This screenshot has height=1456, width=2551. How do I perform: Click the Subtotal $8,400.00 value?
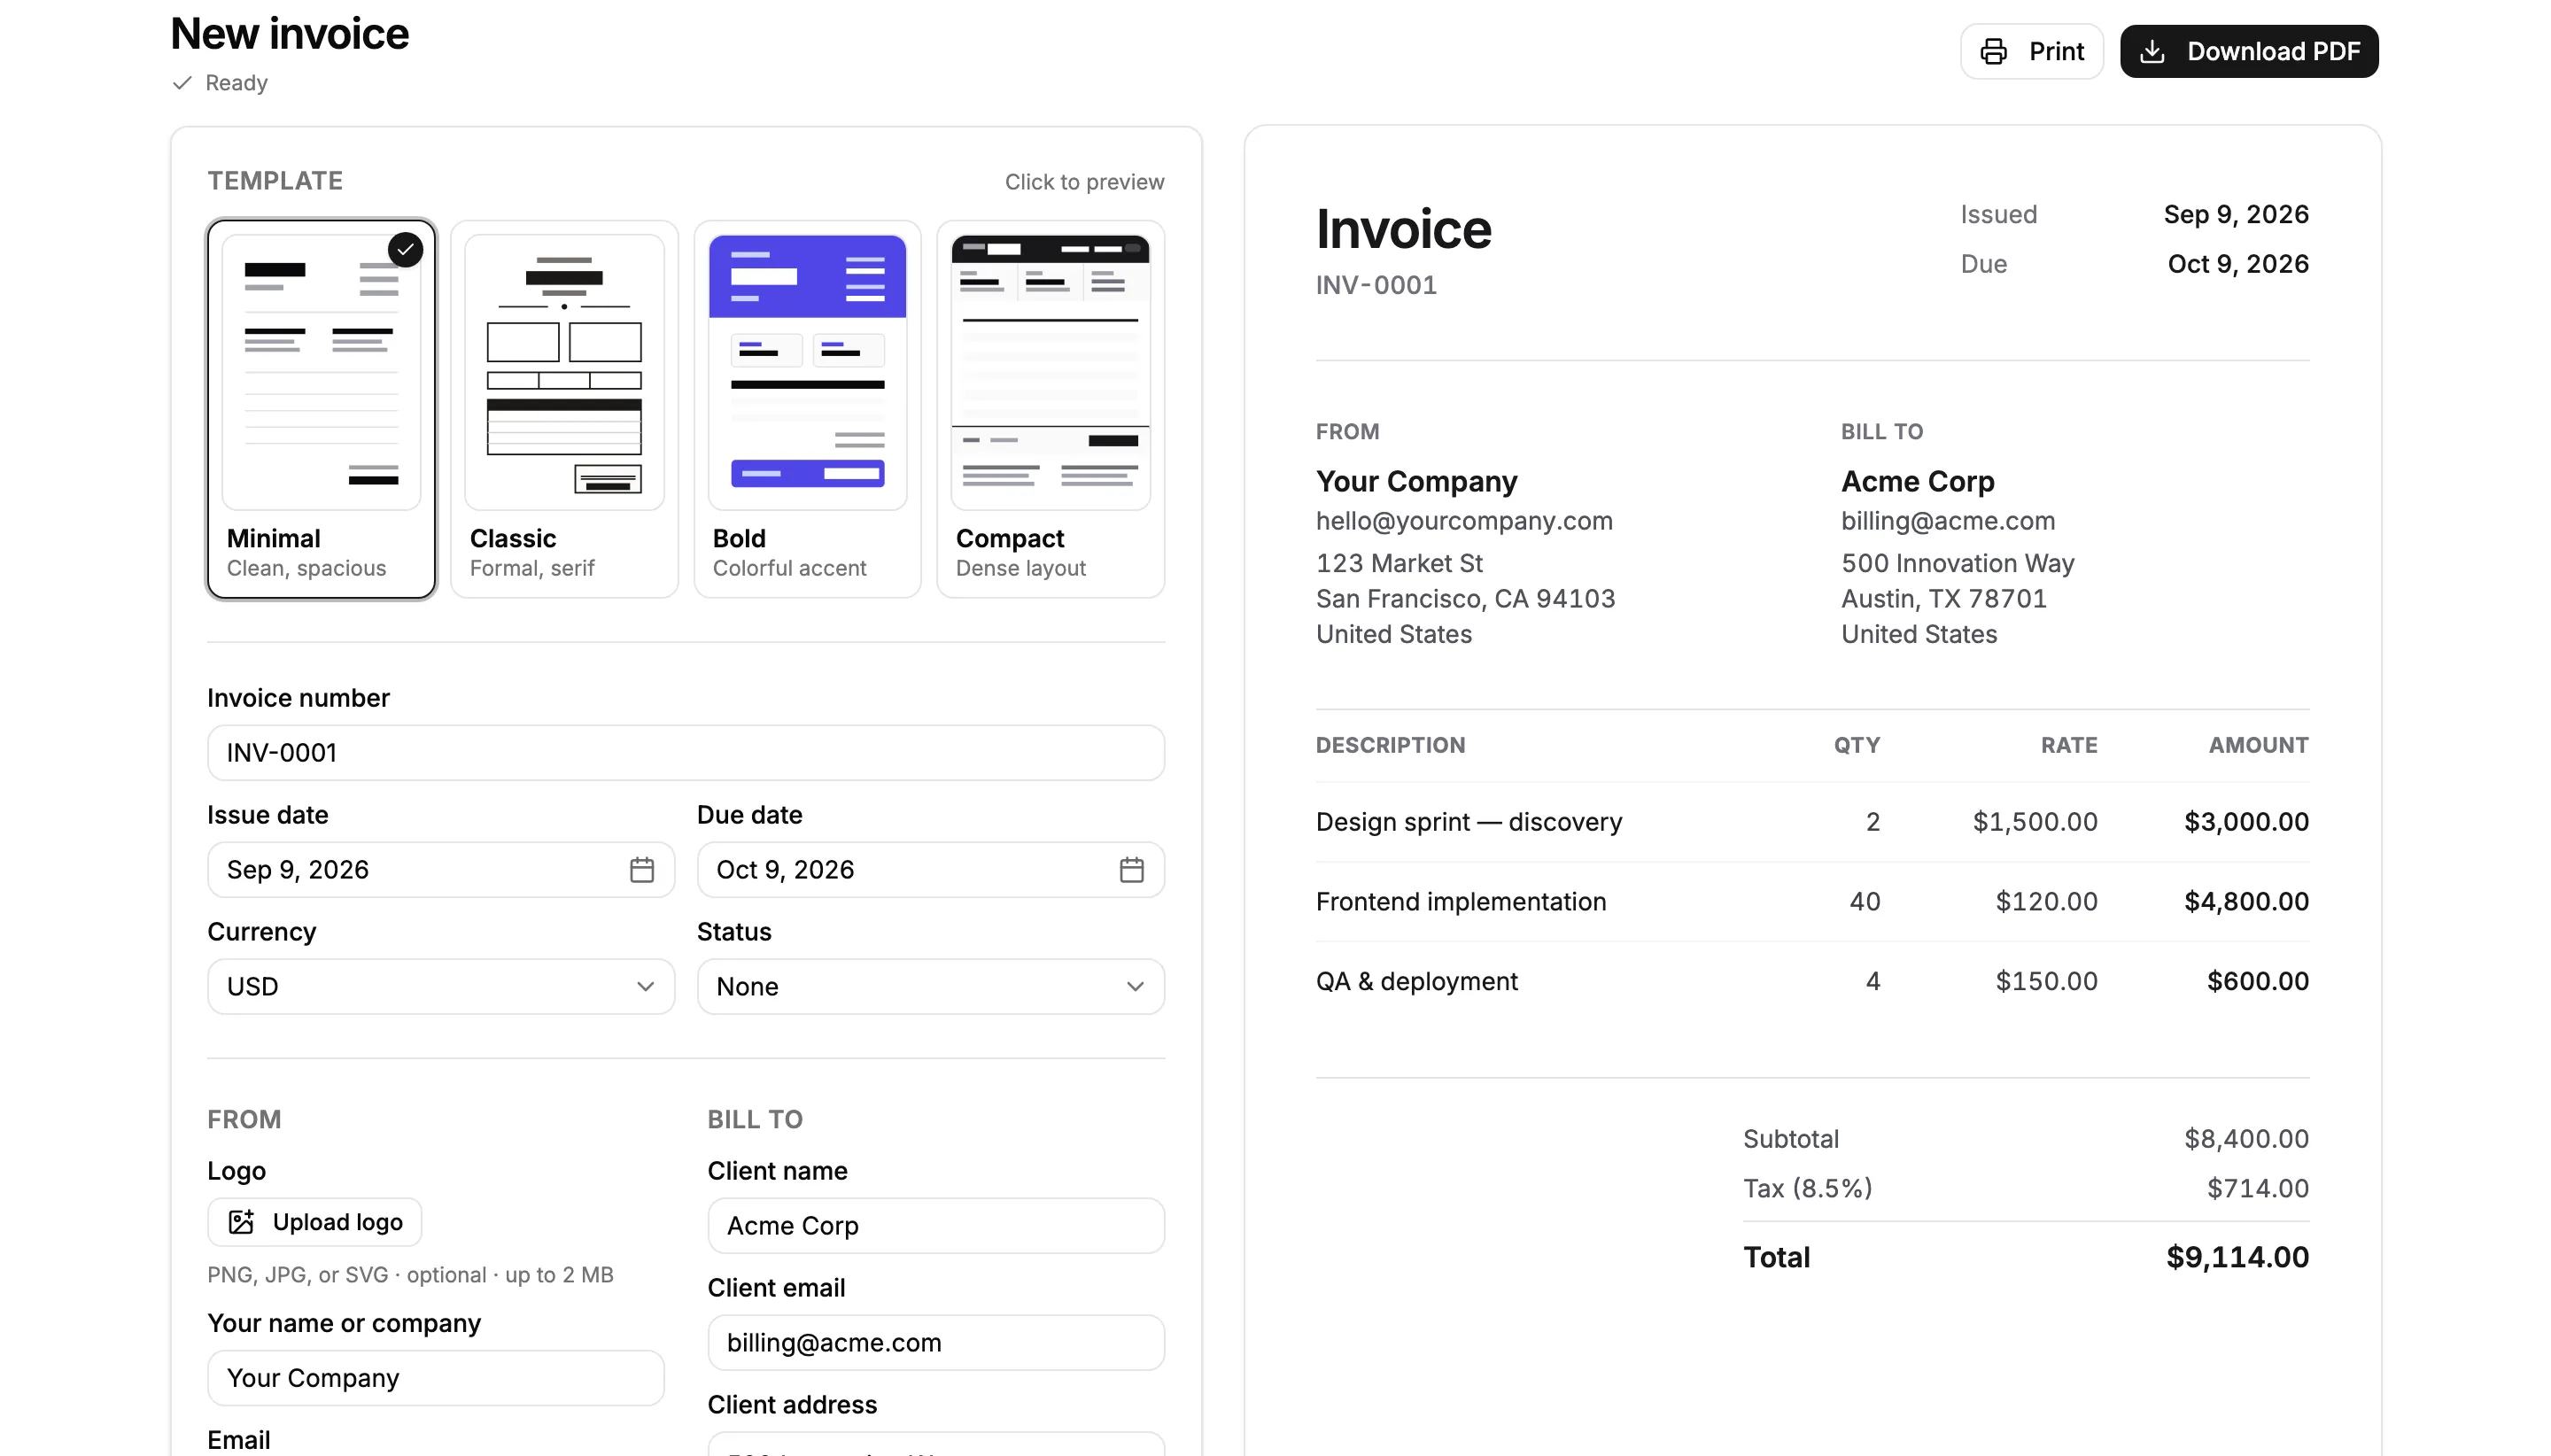tap(2246, 1139)
